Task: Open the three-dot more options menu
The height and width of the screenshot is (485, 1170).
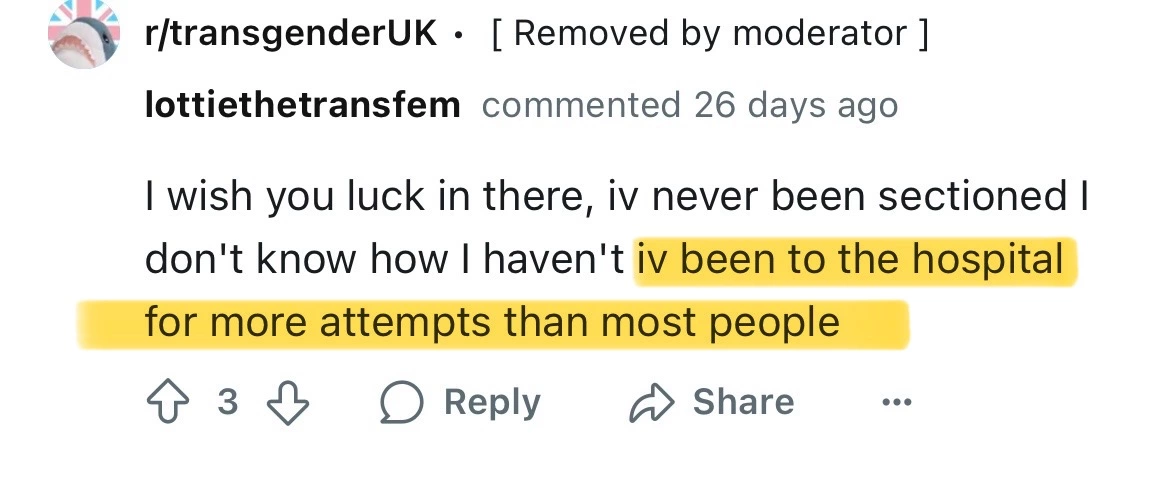Action: (897, 403)
